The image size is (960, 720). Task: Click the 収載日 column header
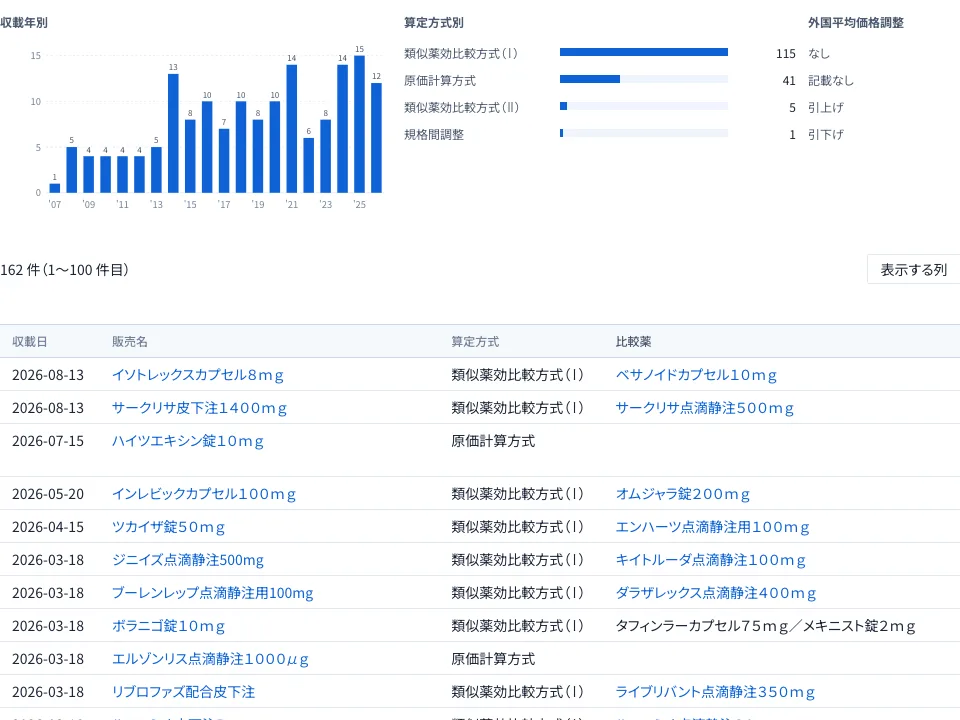pos(29,342)
